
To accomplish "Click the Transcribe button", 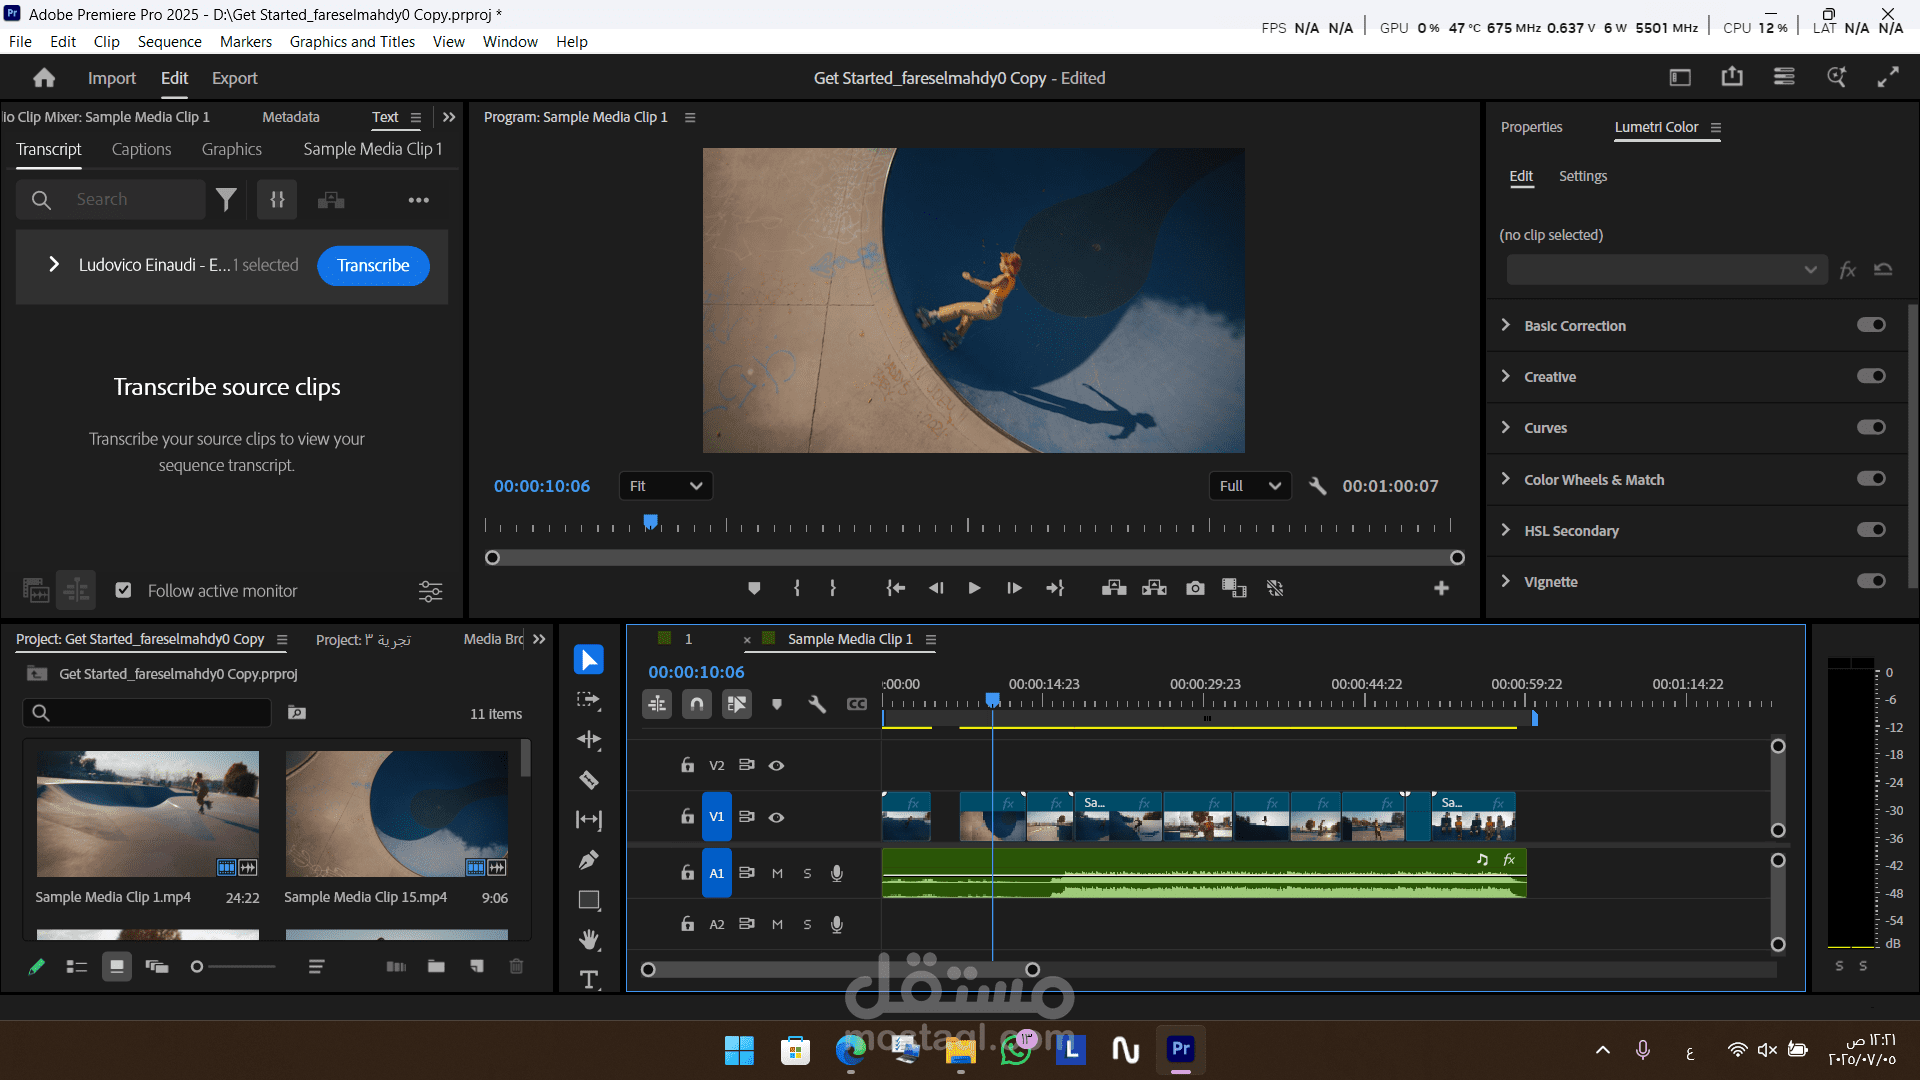I will [x=373, y=265].
